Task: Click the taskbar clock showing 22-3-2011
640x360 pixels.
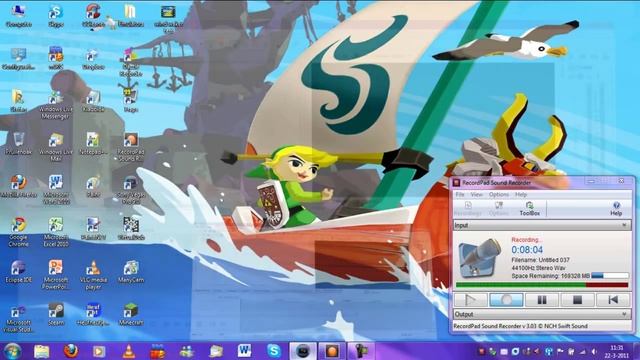Action: pyautogui.click(x=616, y=351)
